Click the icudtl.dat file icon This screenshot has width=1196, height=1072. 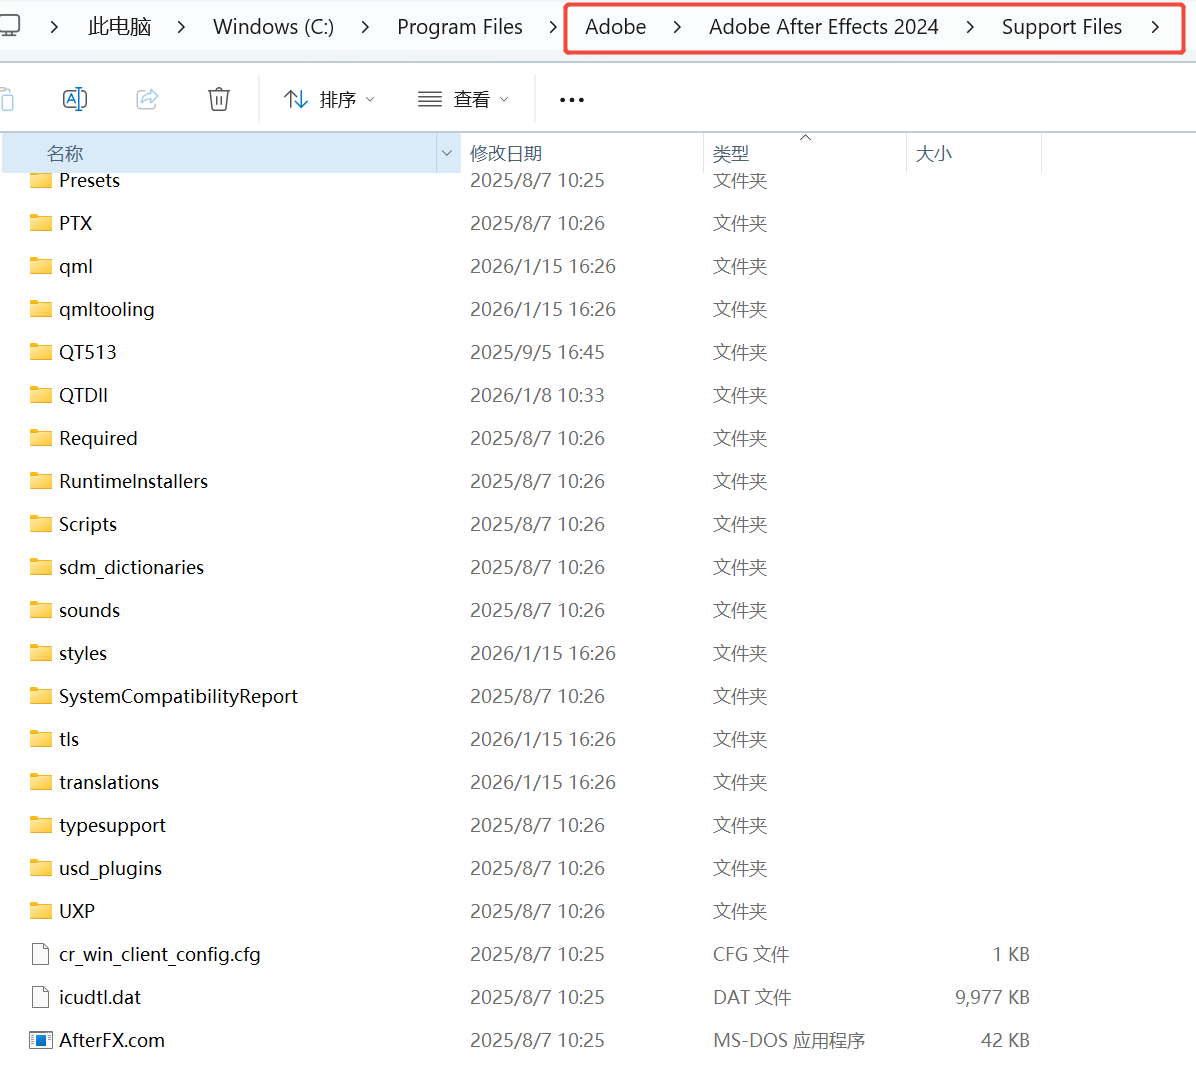point(41,997)
